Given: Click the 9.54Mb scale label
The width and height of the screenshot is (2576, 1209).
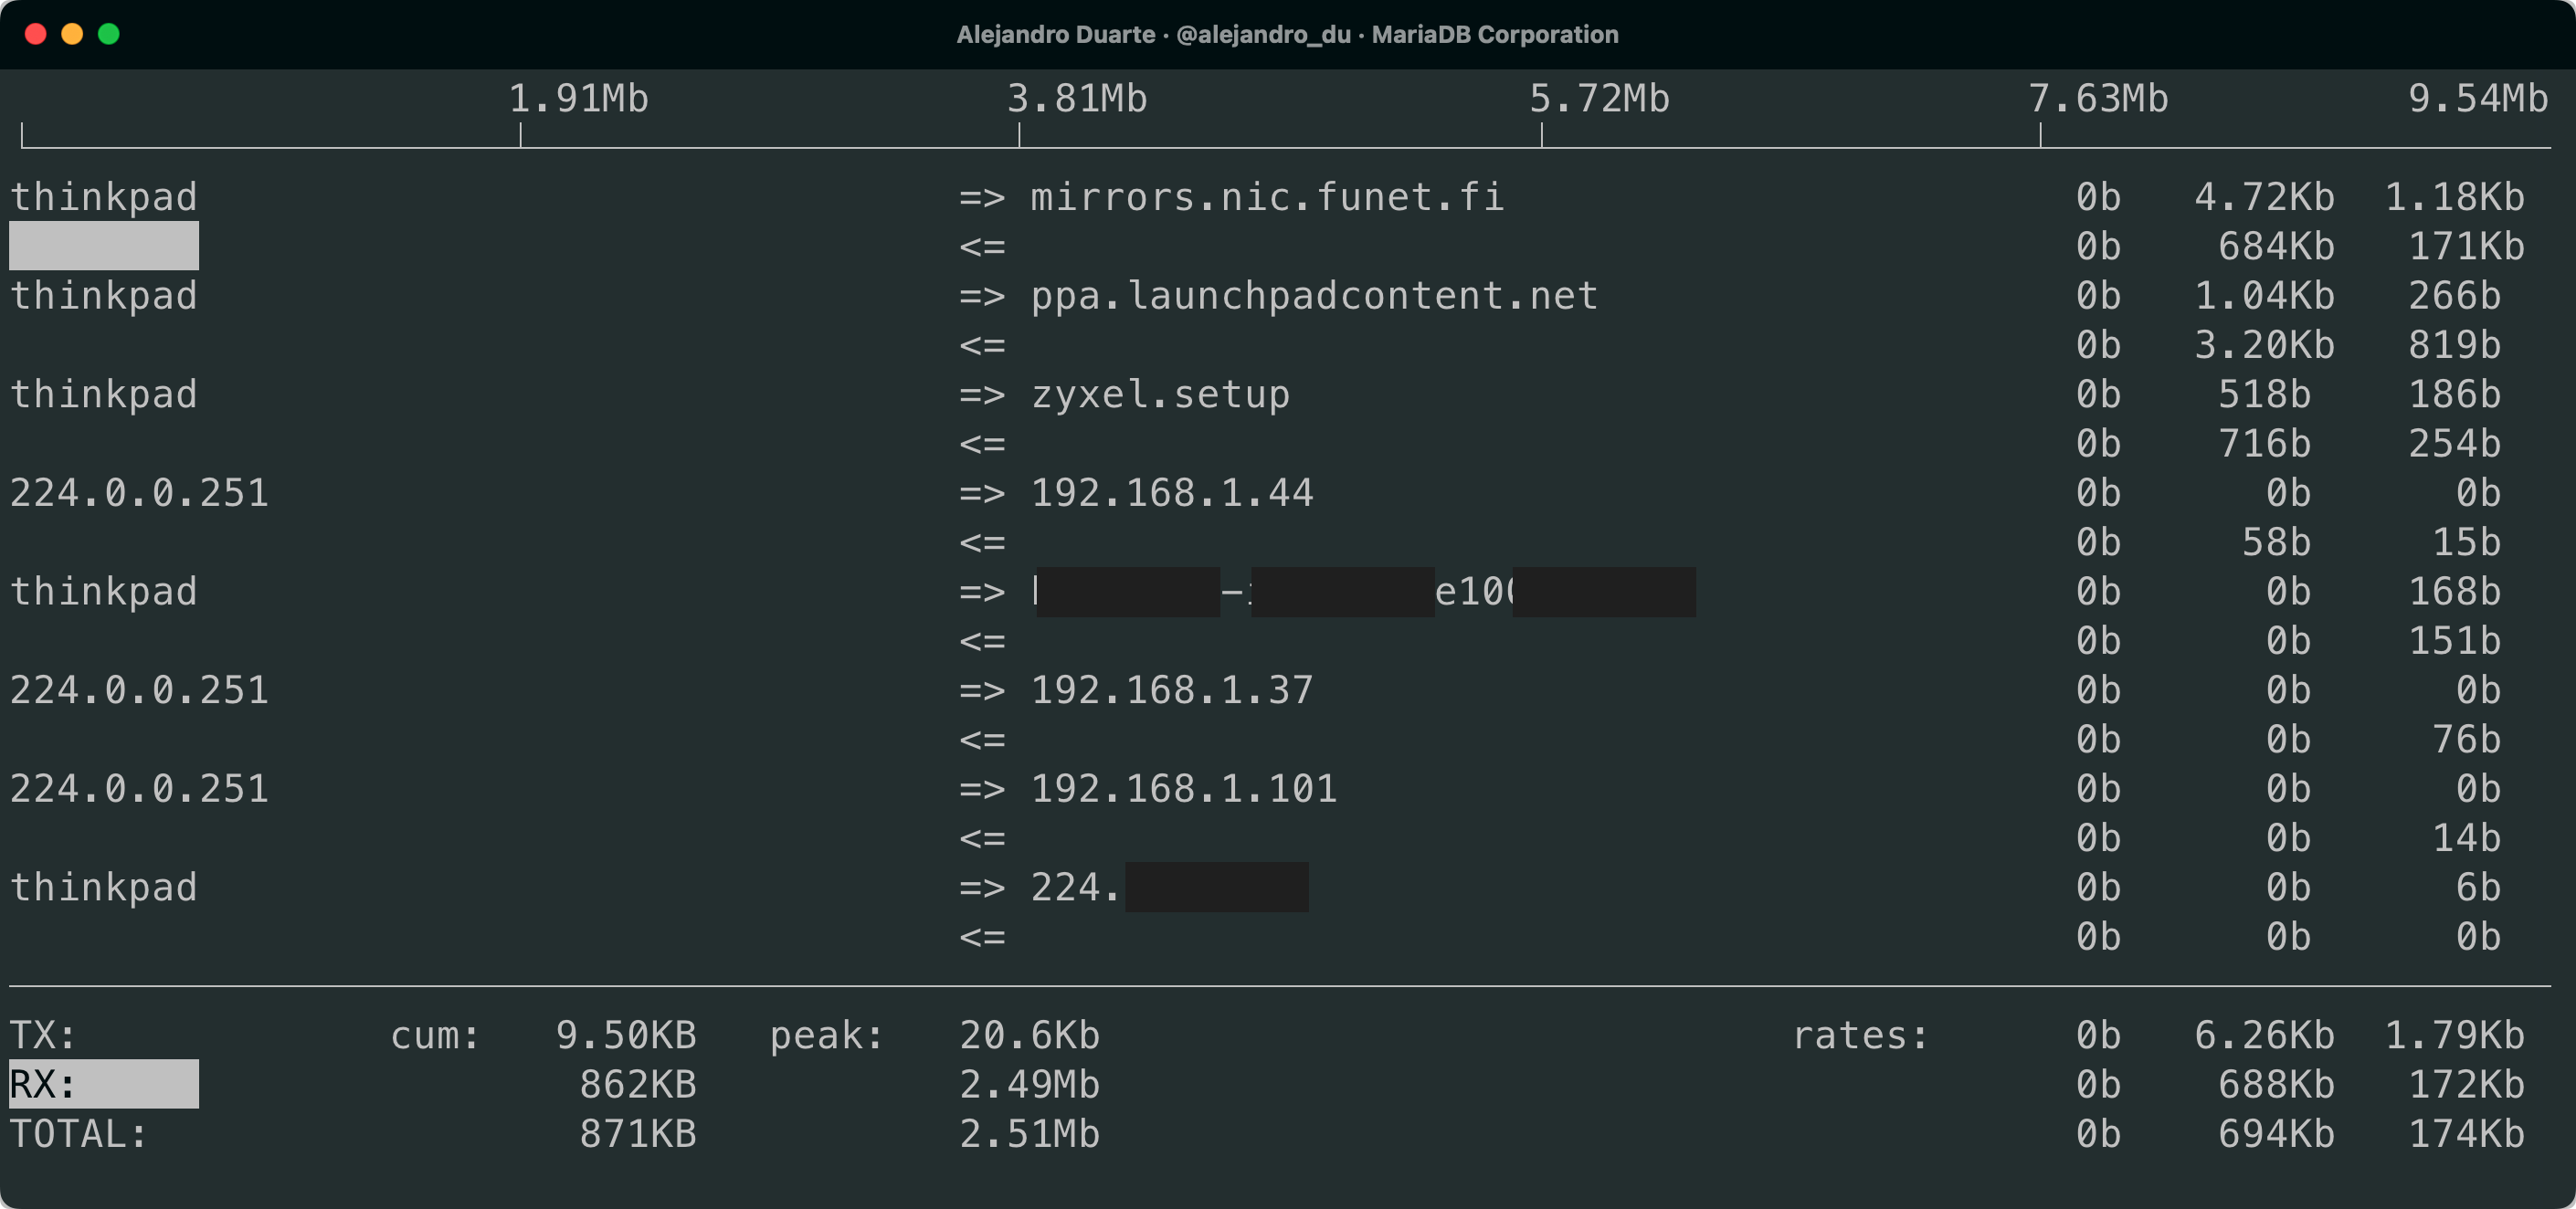Looking at the screenshot, I should (2477, 99).
